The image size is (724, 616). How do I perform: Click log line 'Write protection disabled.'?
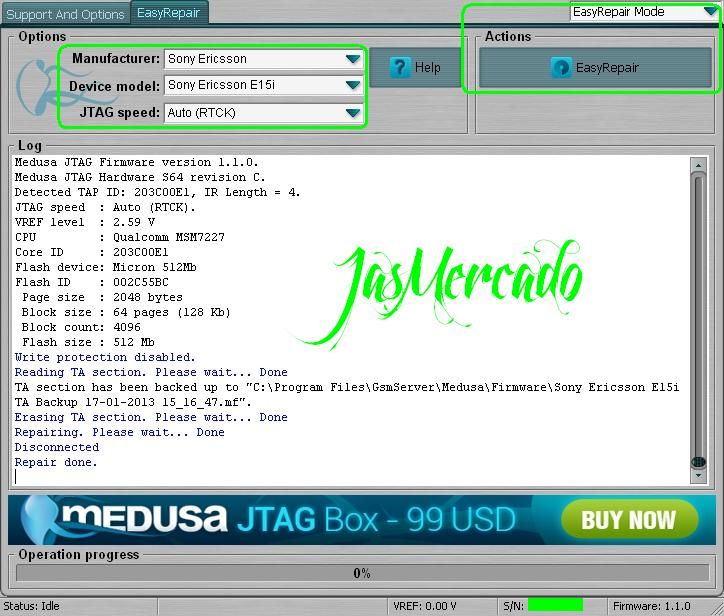point(105,357)
